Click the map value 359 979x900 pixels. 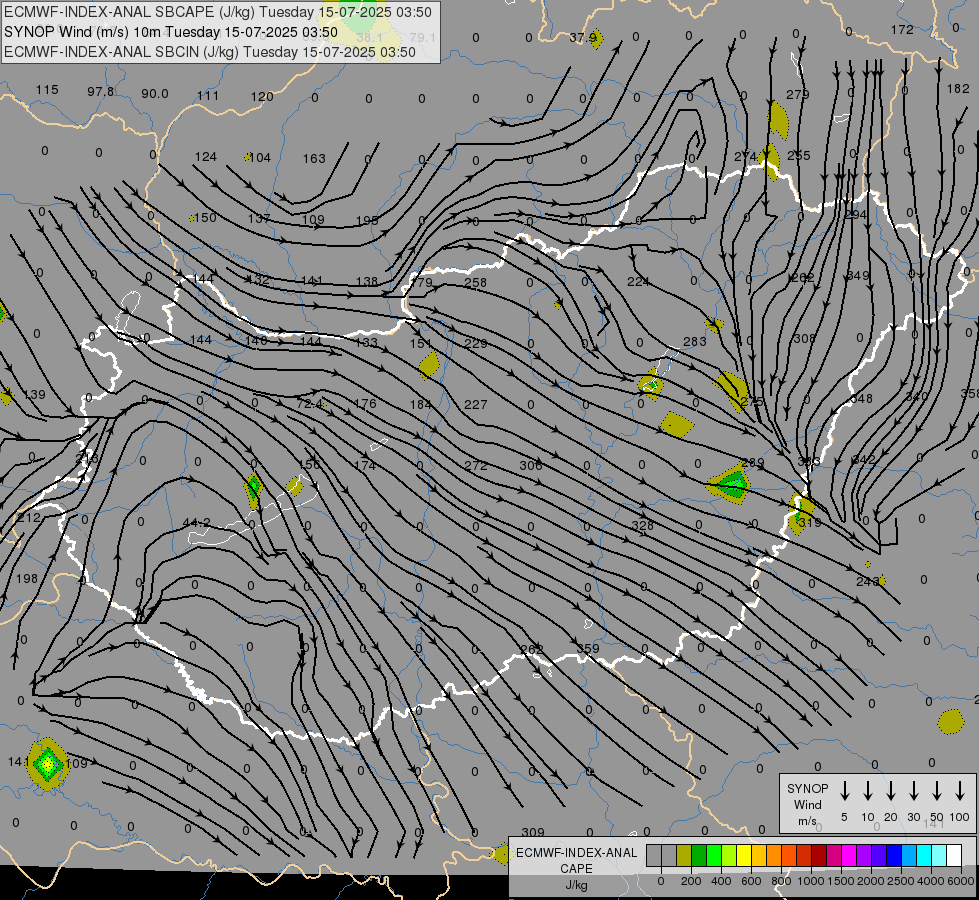[588, 648]
